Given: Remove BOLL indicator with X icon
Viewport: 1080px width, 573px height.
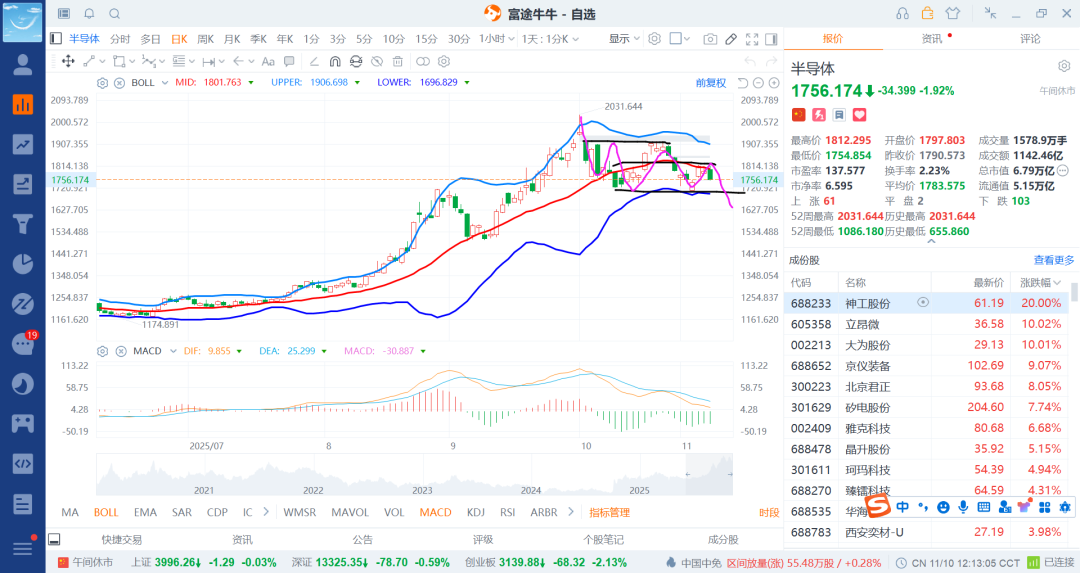Looking at the screenshot, I should coord(118,83).
